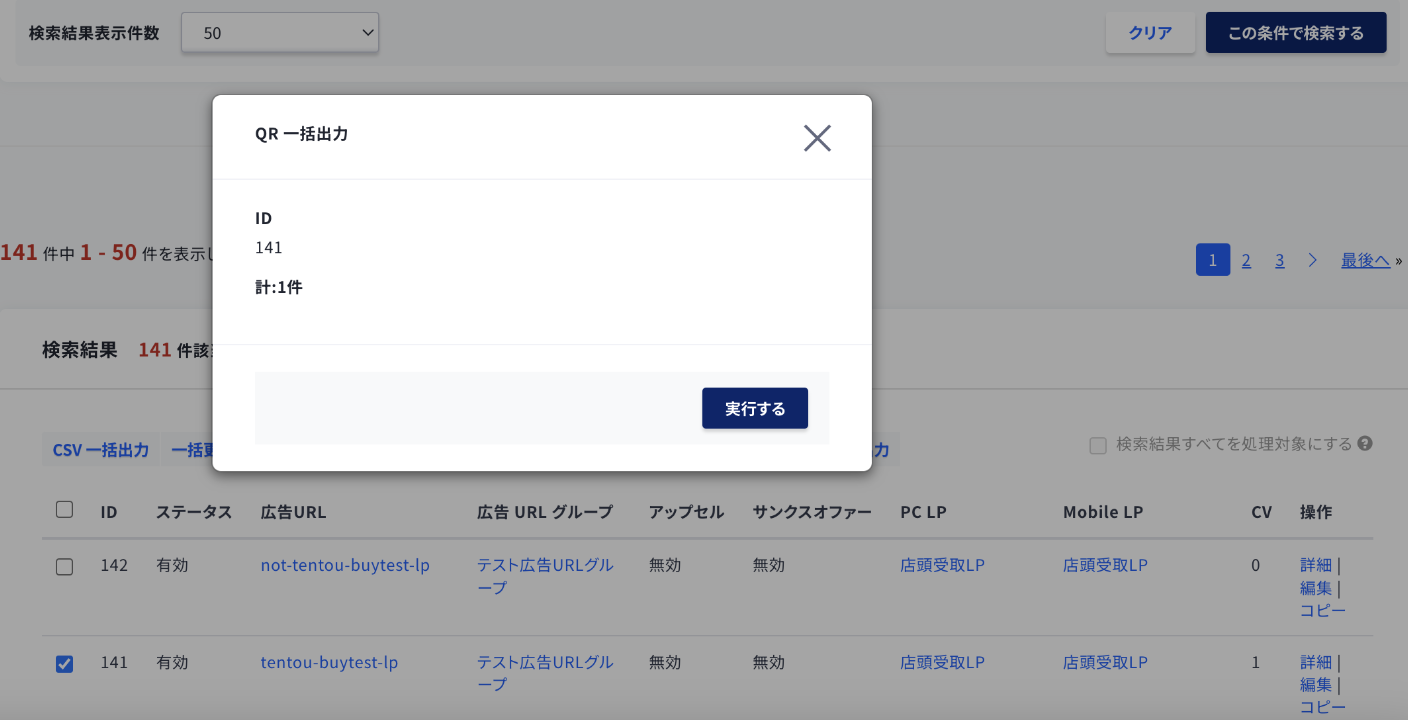Click 編集 link for row 141

coord(1316,685)
